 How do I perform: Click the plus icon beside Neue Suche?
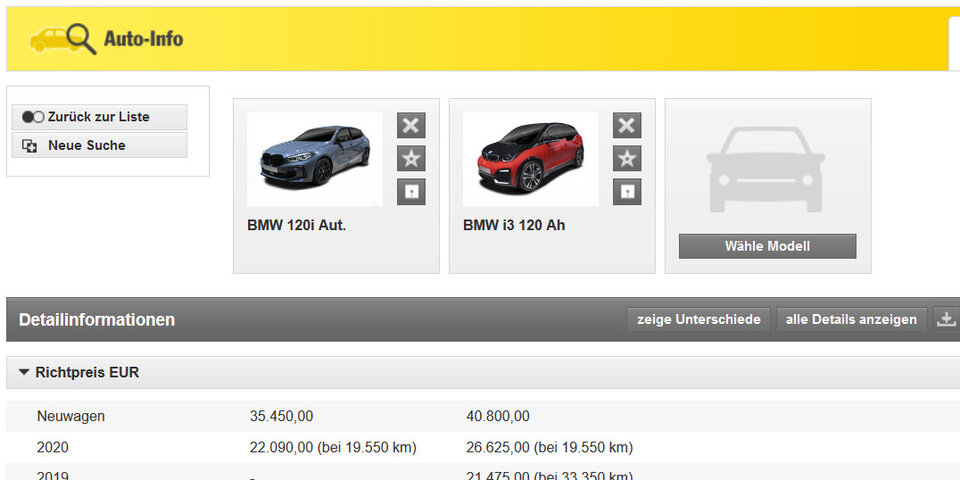click(x=29, y=146)
